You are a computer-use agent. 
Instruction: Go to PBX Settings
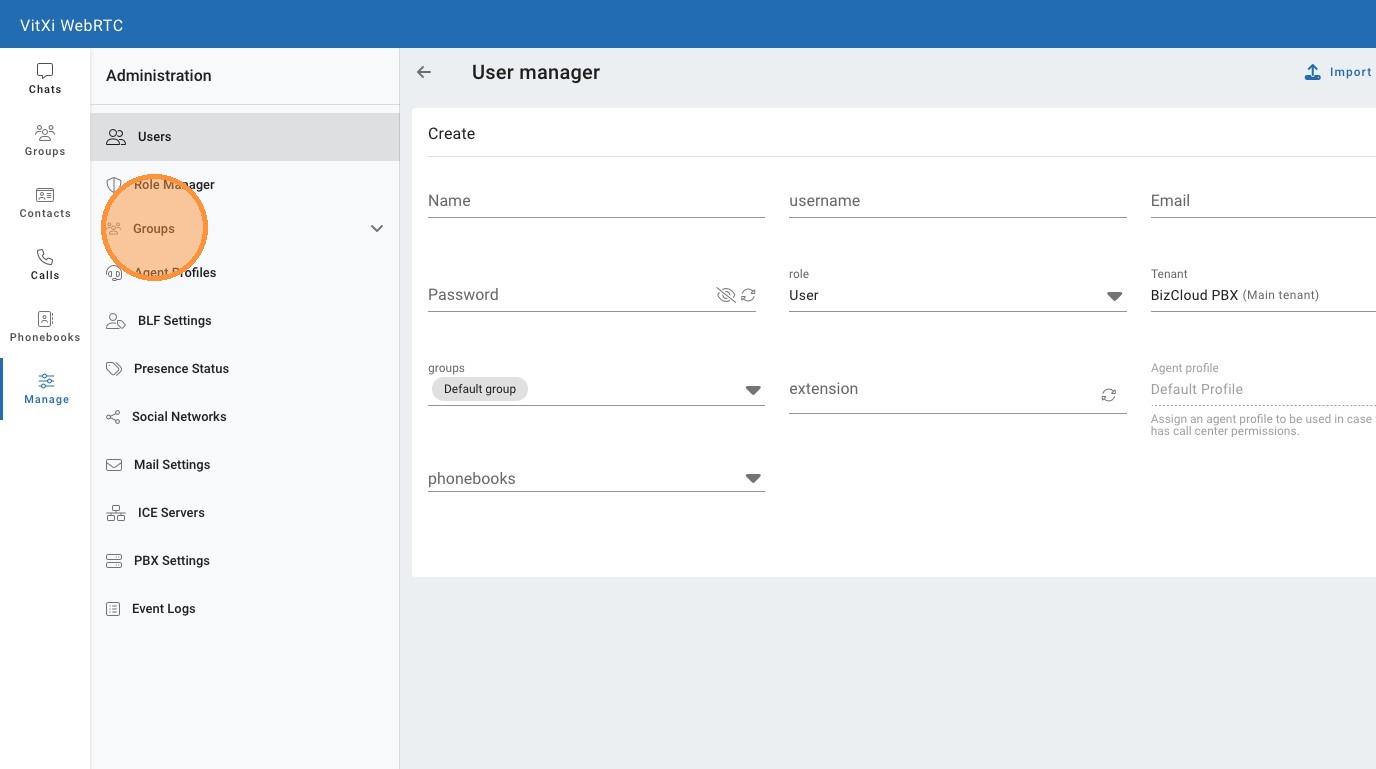[171, 561]
